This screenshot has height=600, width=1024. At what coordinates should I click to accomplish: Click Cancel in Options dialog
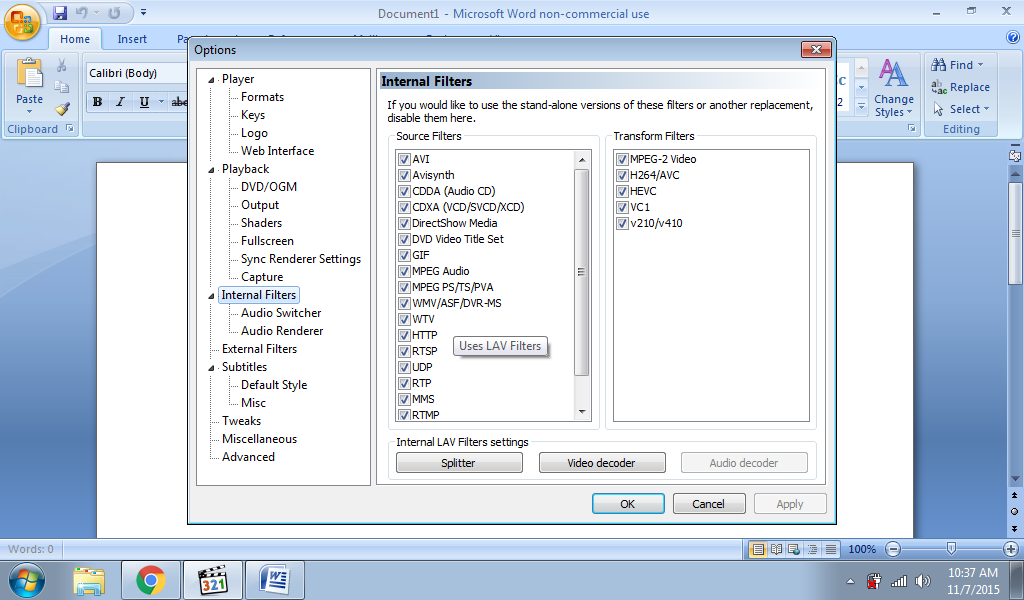click(709, 504)
